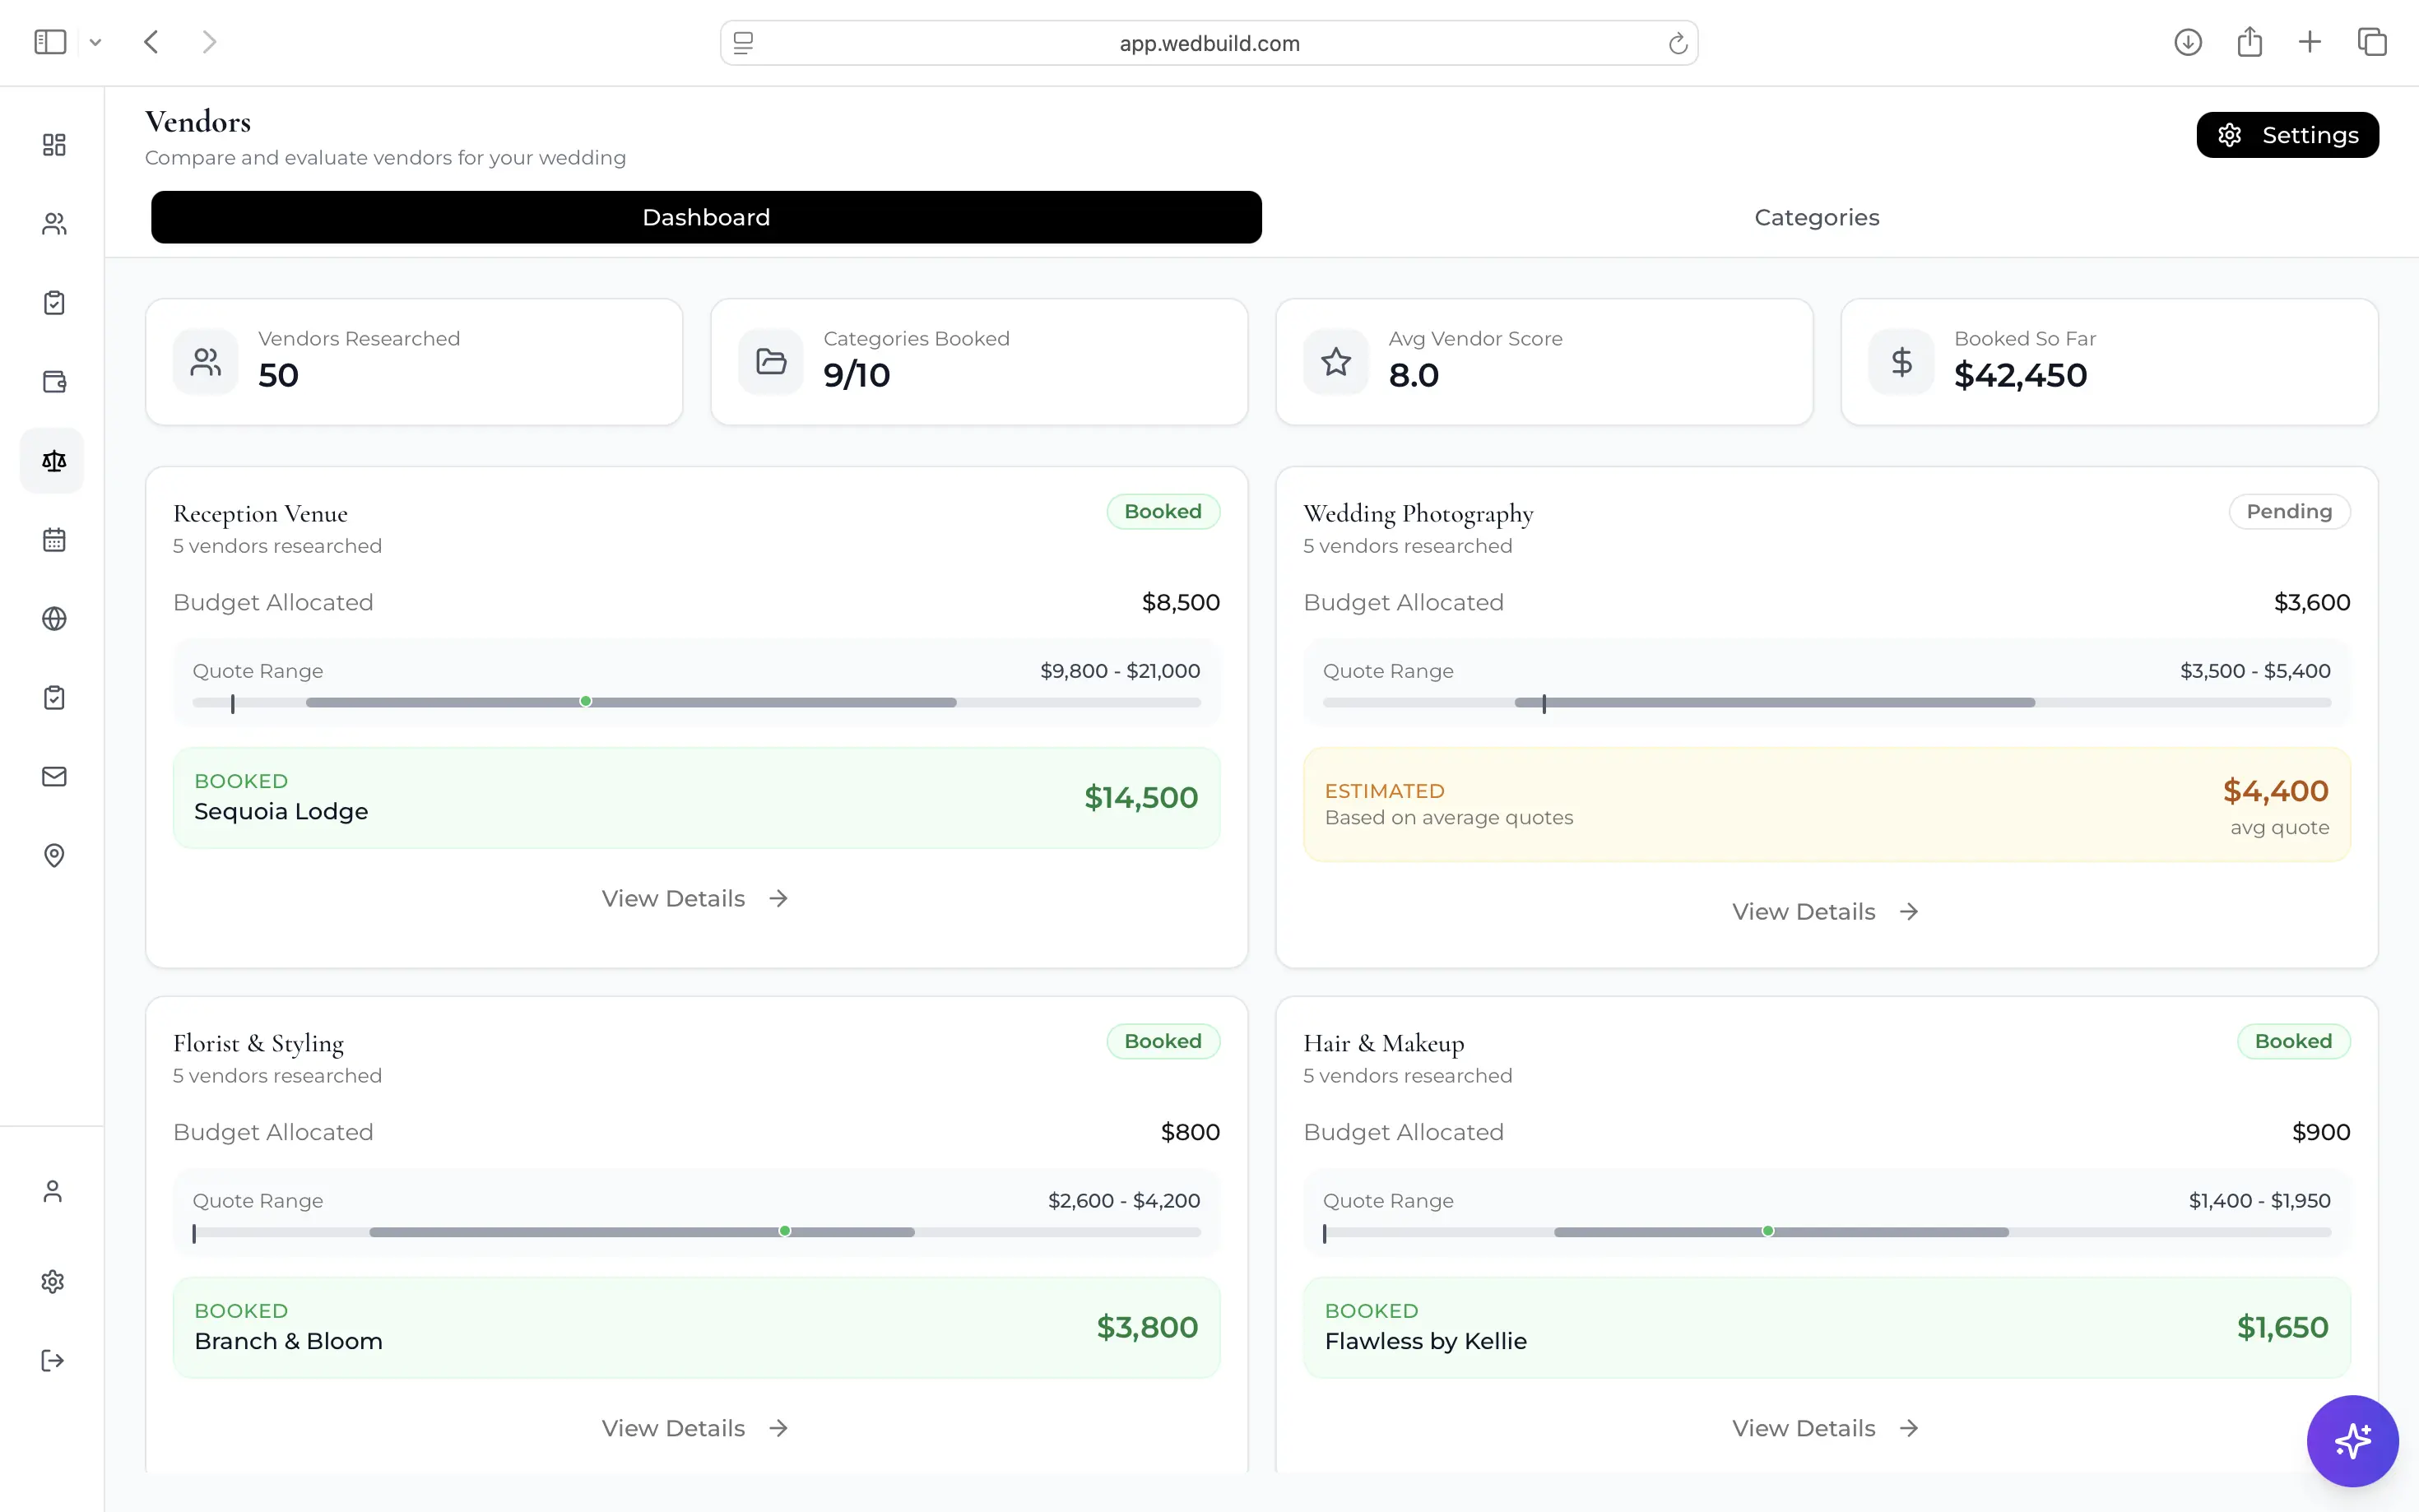Open View Details for Florist & Styling

point(695,1428)
